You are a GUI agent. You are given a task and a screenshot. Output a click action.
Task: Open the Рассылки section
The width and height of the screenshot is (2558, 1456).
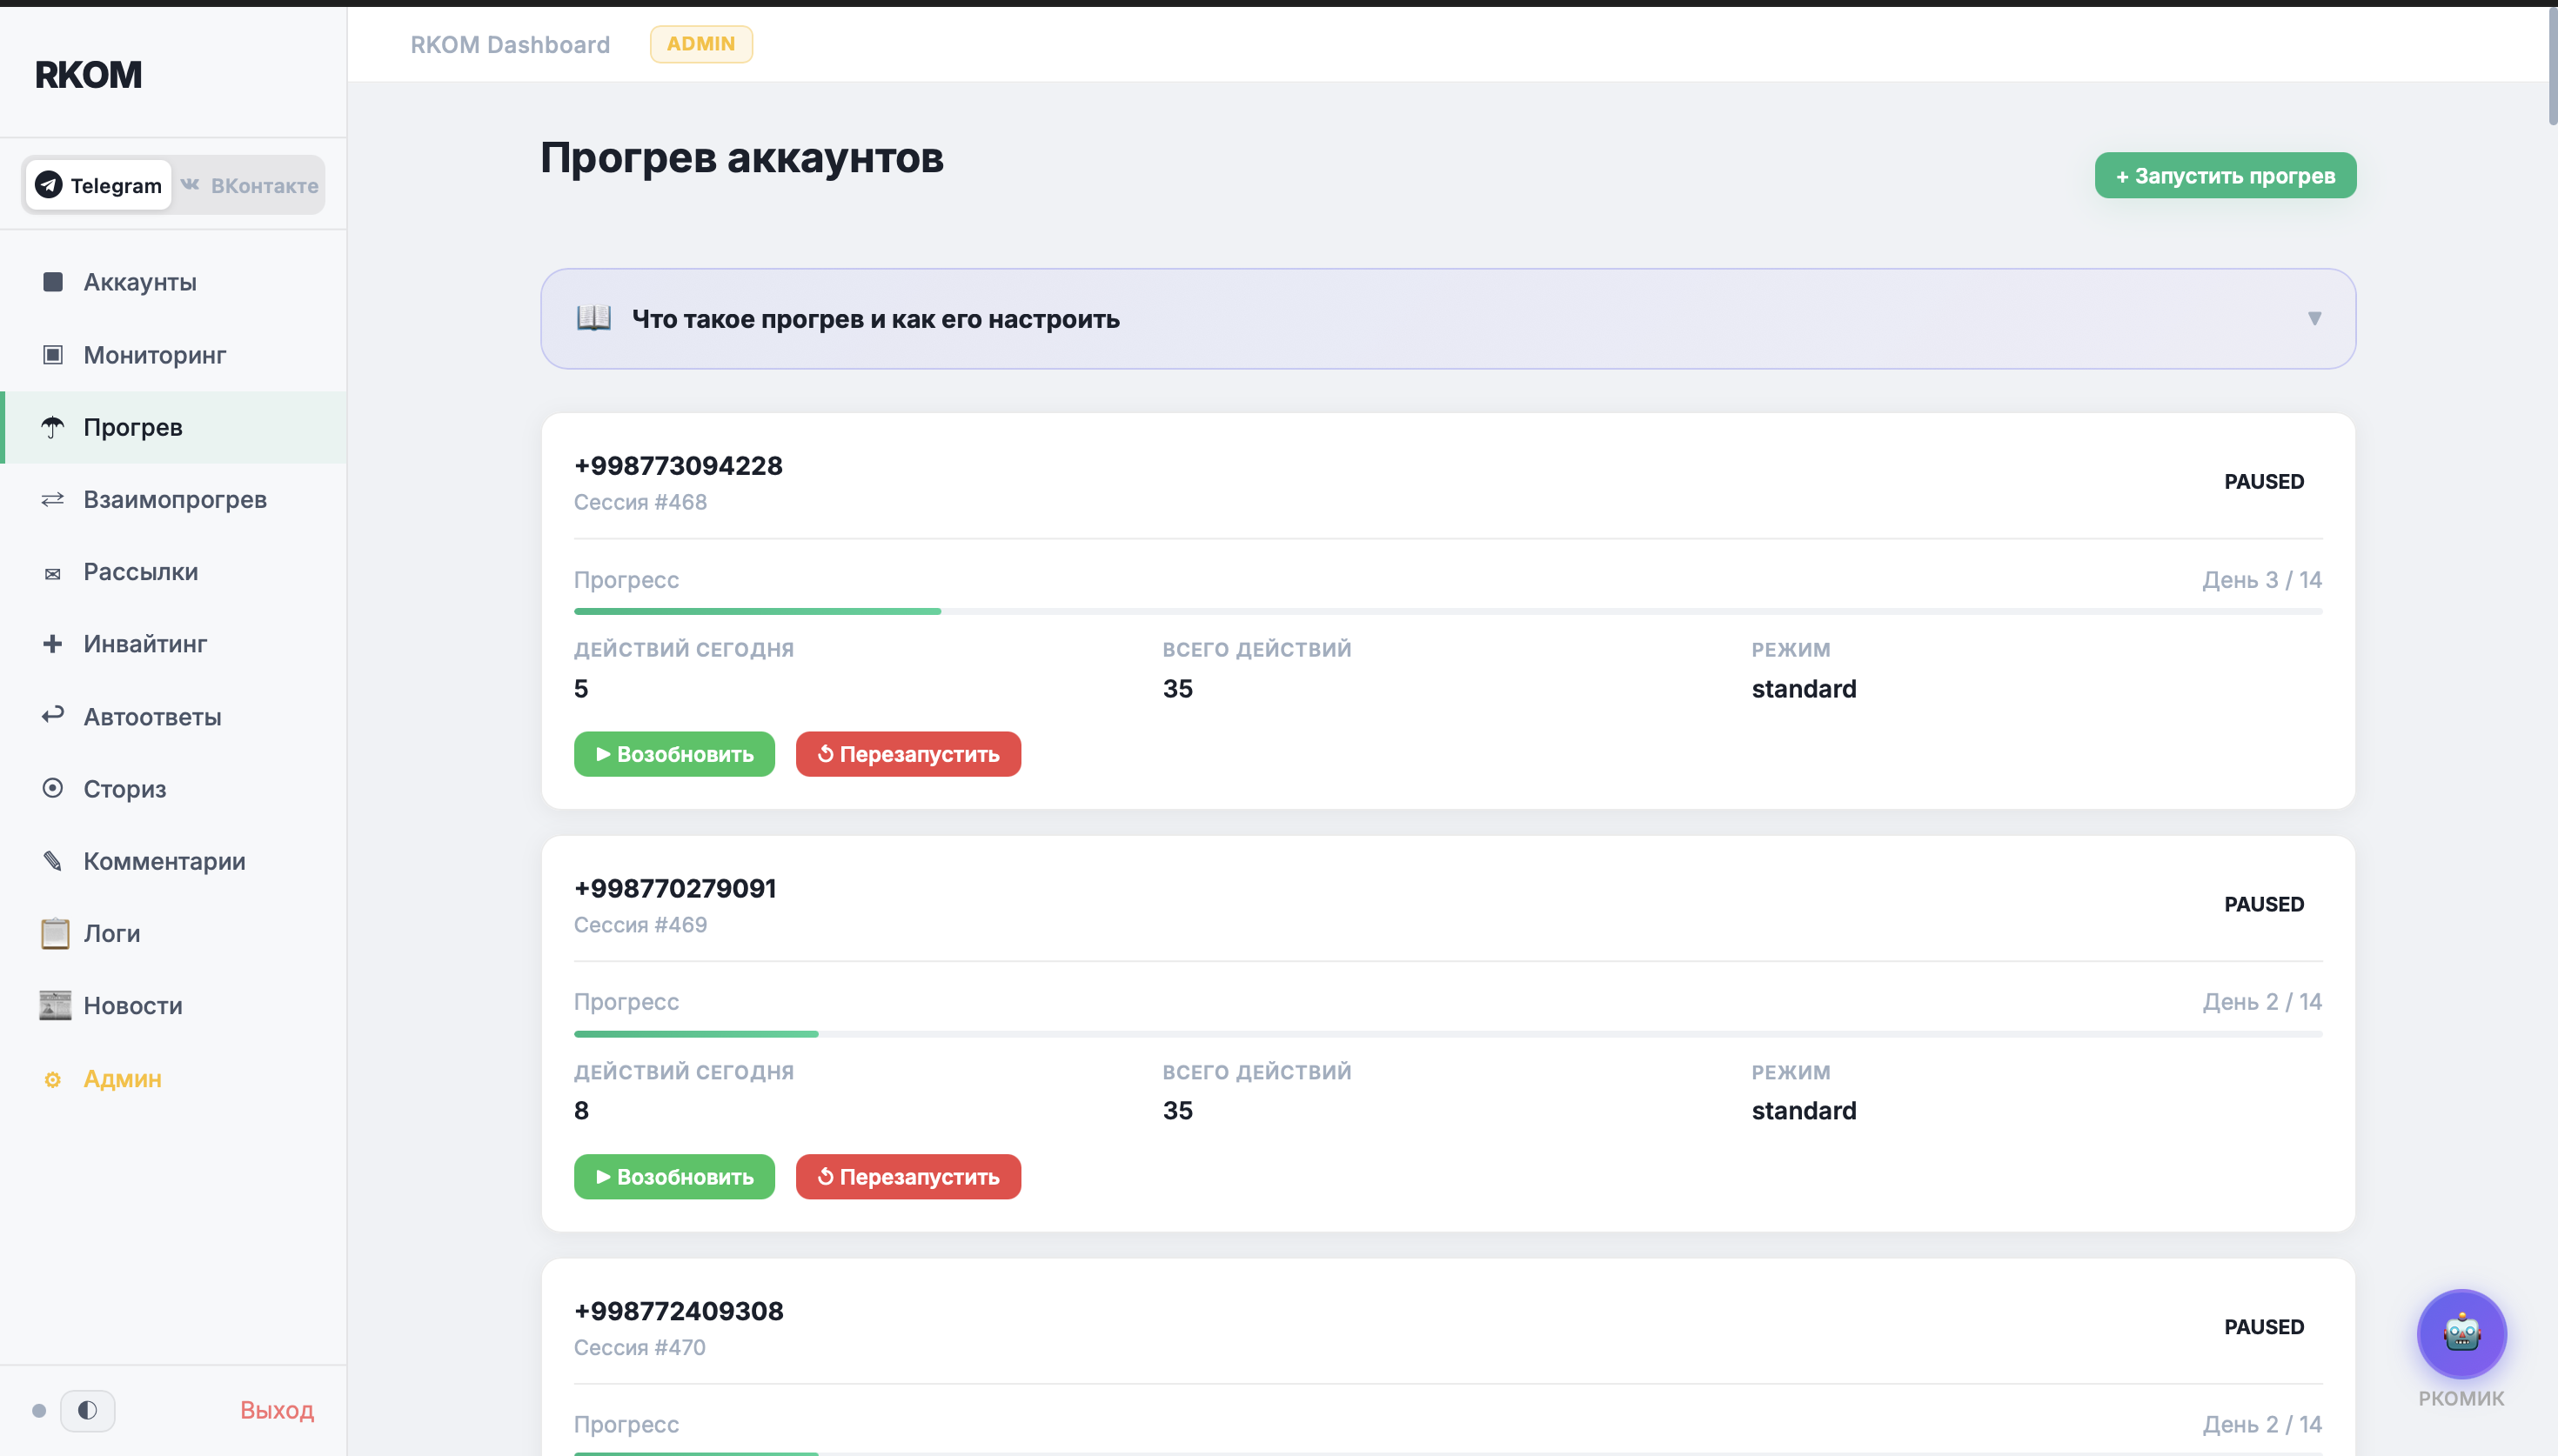coord(174,572)
